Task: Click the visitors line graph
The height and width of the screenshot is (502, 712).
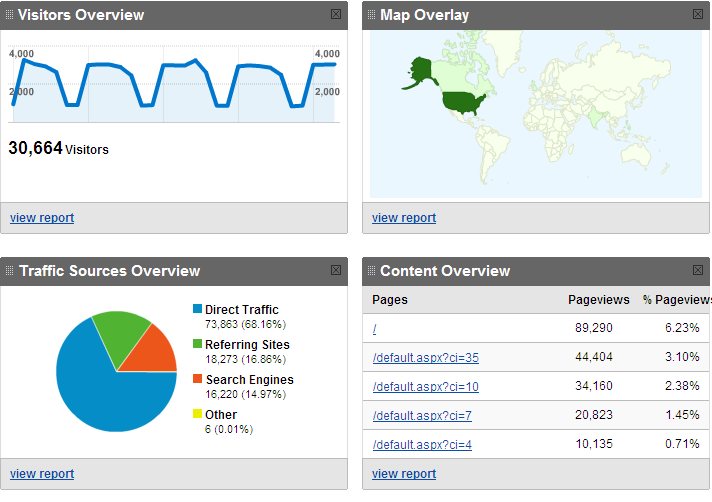Action: click(x=174, y=84)
